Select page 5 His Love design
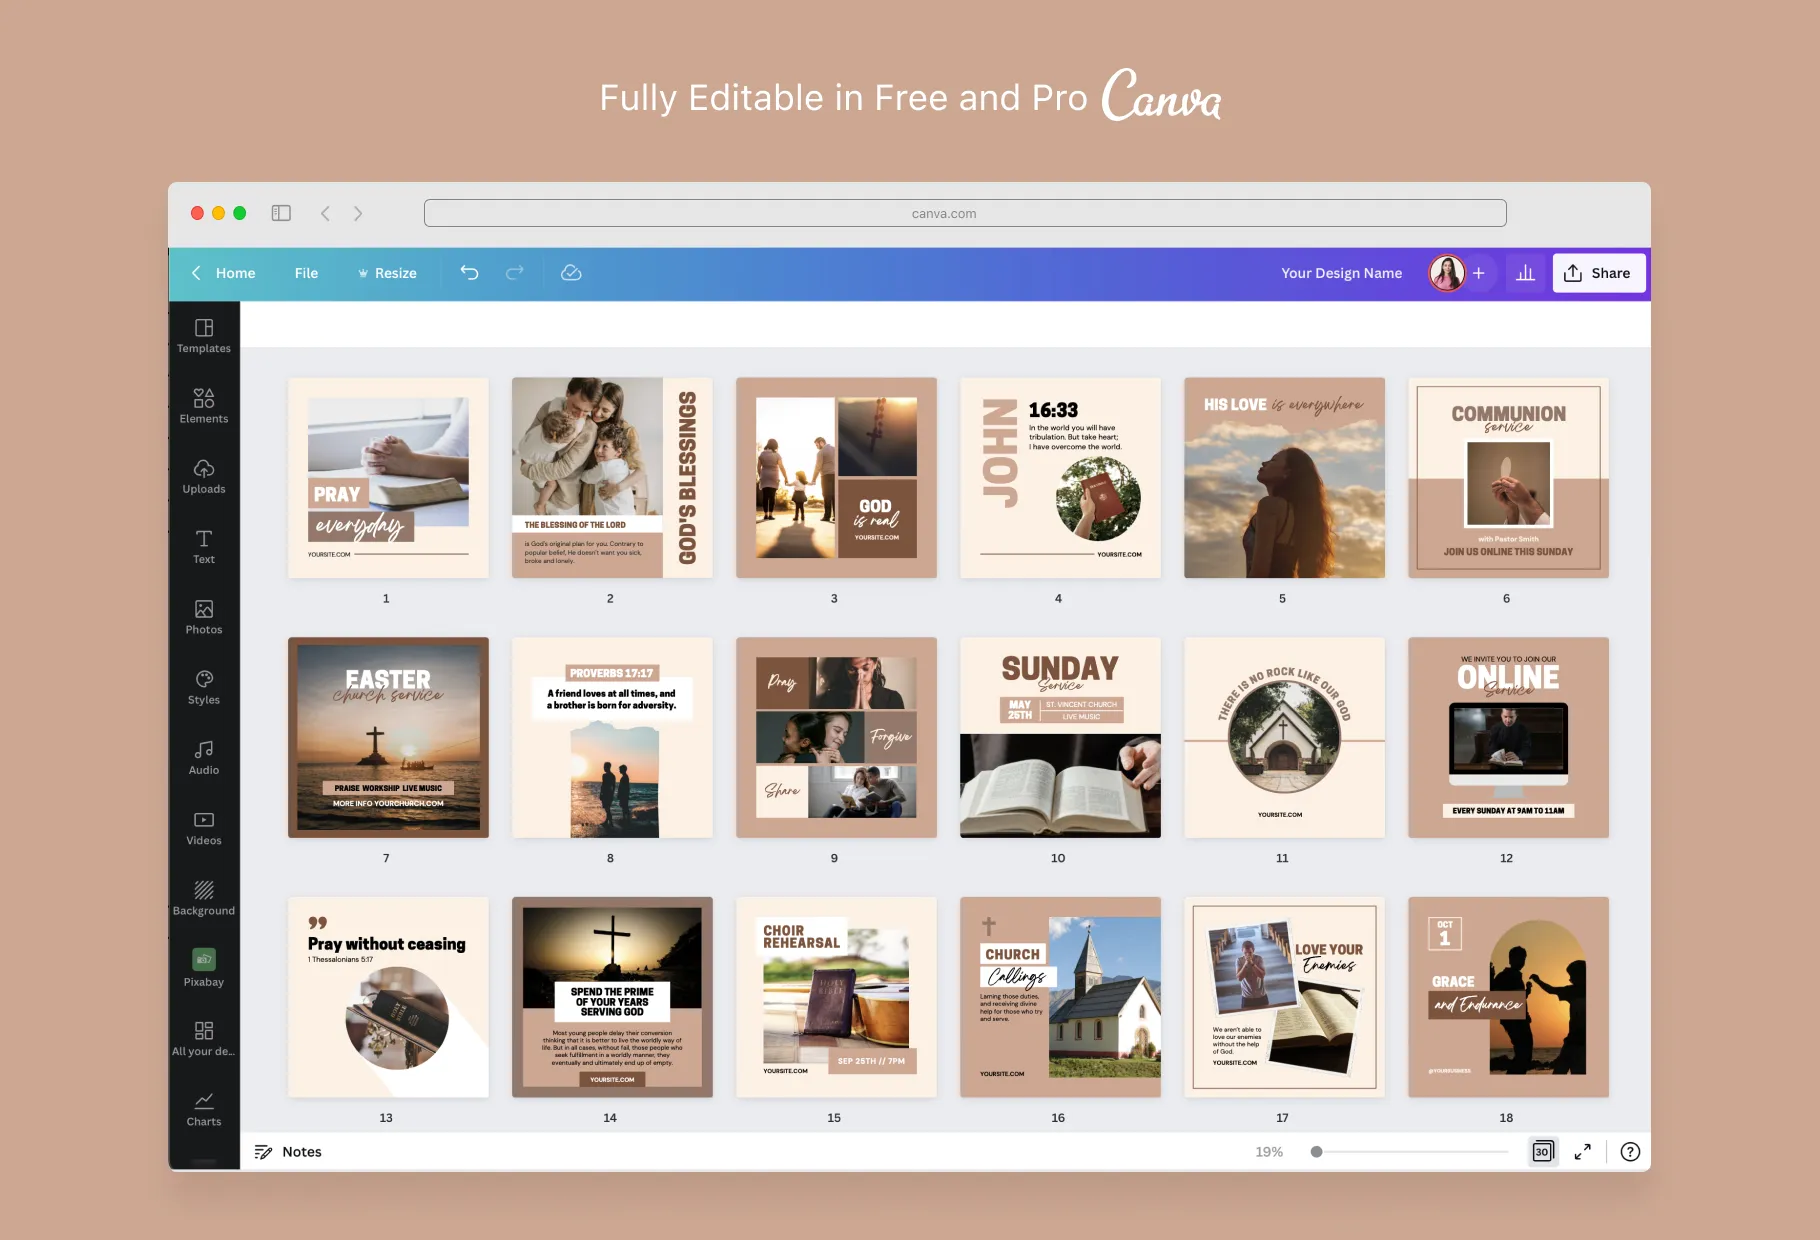The width and height of the screenshot is (1820, 1240). (1284, 477)
